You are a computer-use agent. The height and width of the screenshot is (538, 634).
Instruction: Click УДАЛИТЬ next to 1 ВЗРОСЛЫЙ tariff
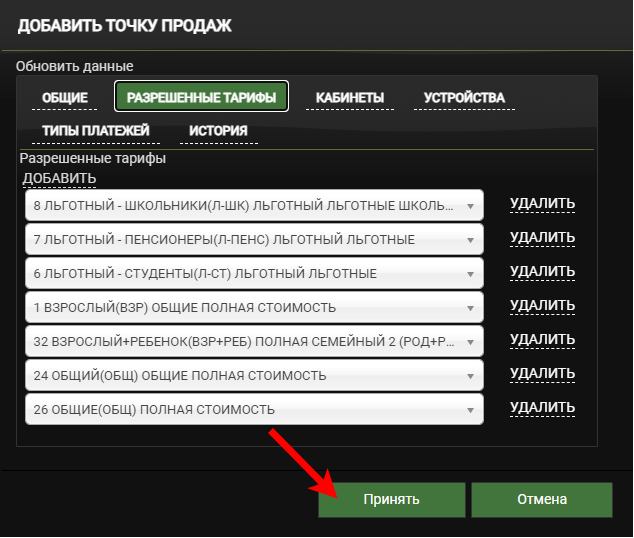(x=542, y=306)
